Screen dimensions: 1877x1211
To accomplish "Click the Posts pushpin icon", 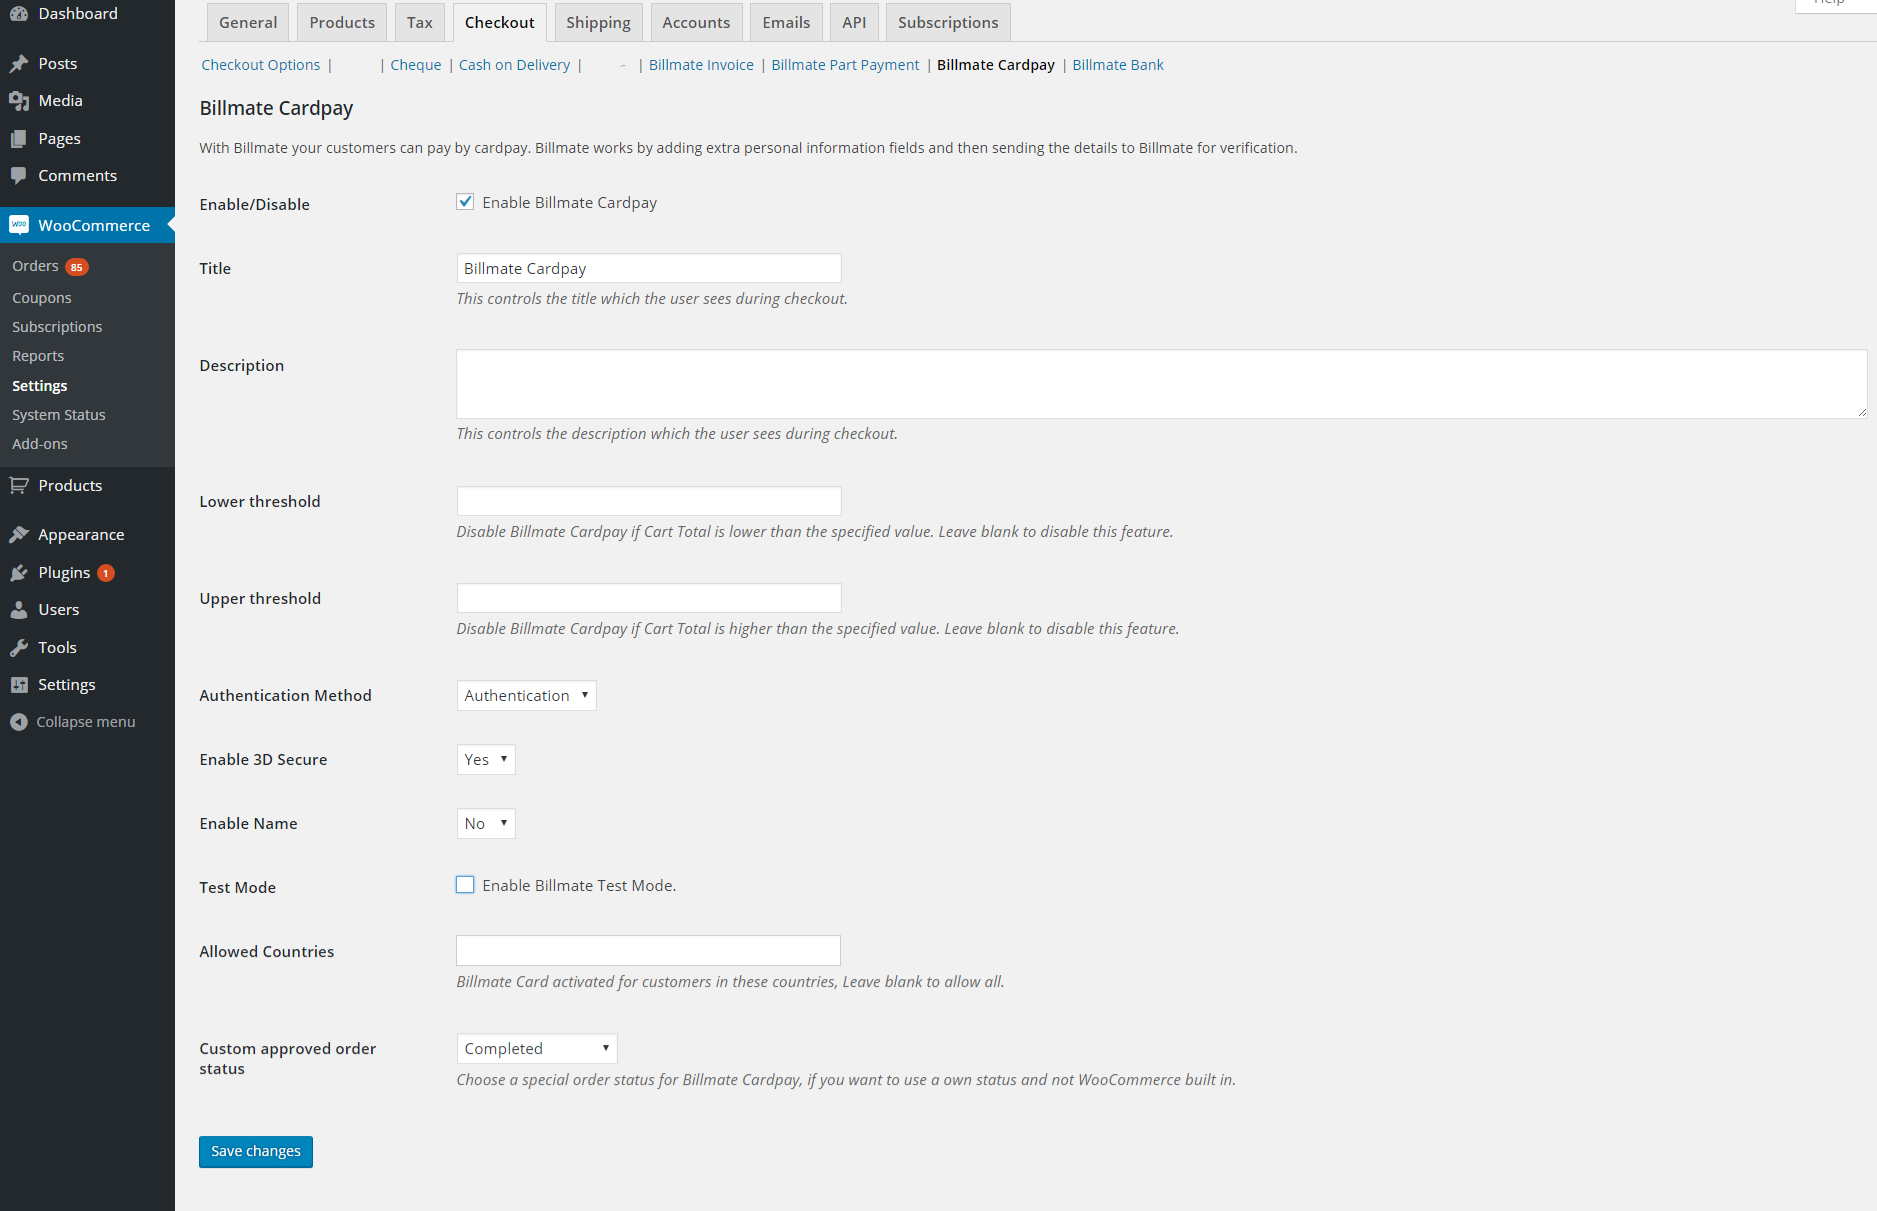I will pos(19,64).
